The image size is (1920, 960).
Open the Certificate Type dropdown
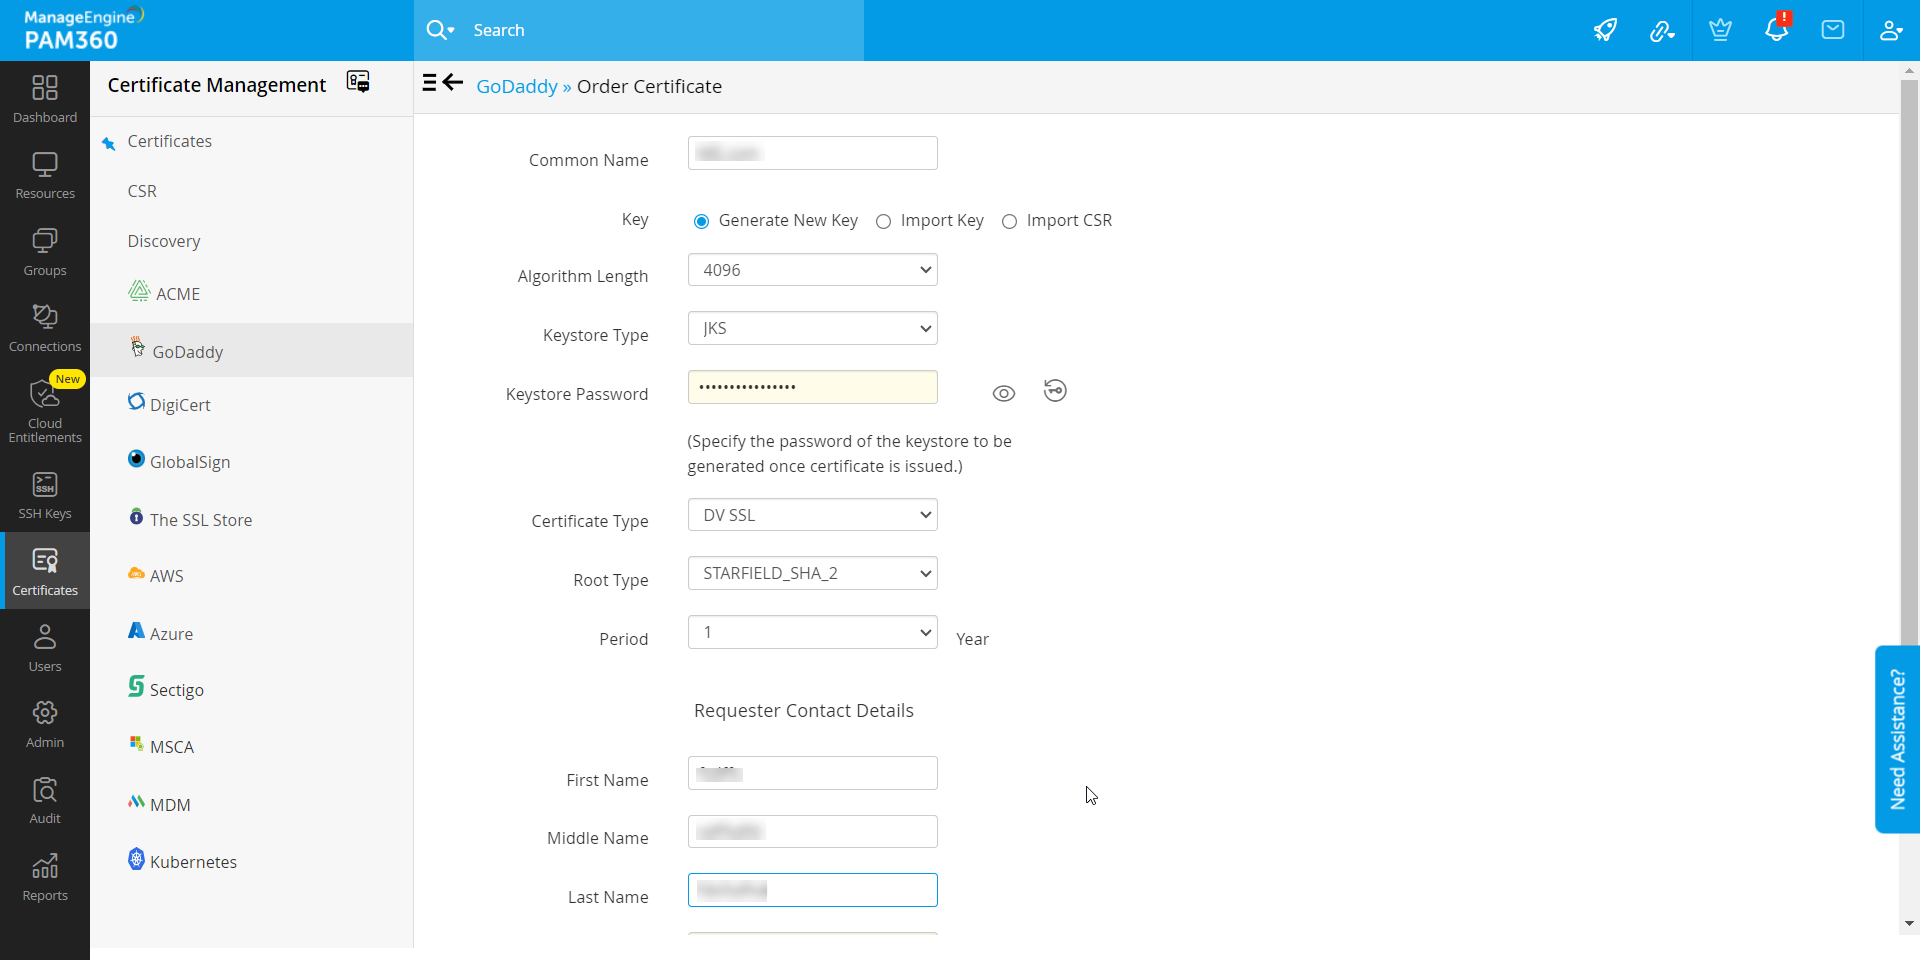[x=812, y=515]
